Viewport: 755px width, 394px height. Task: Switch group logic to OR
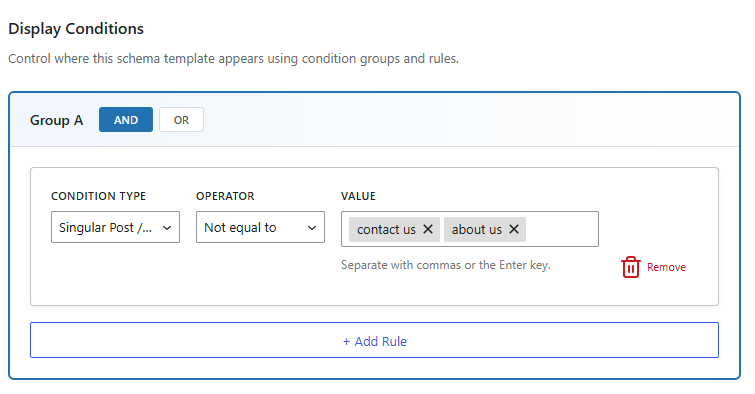[182, 119]
